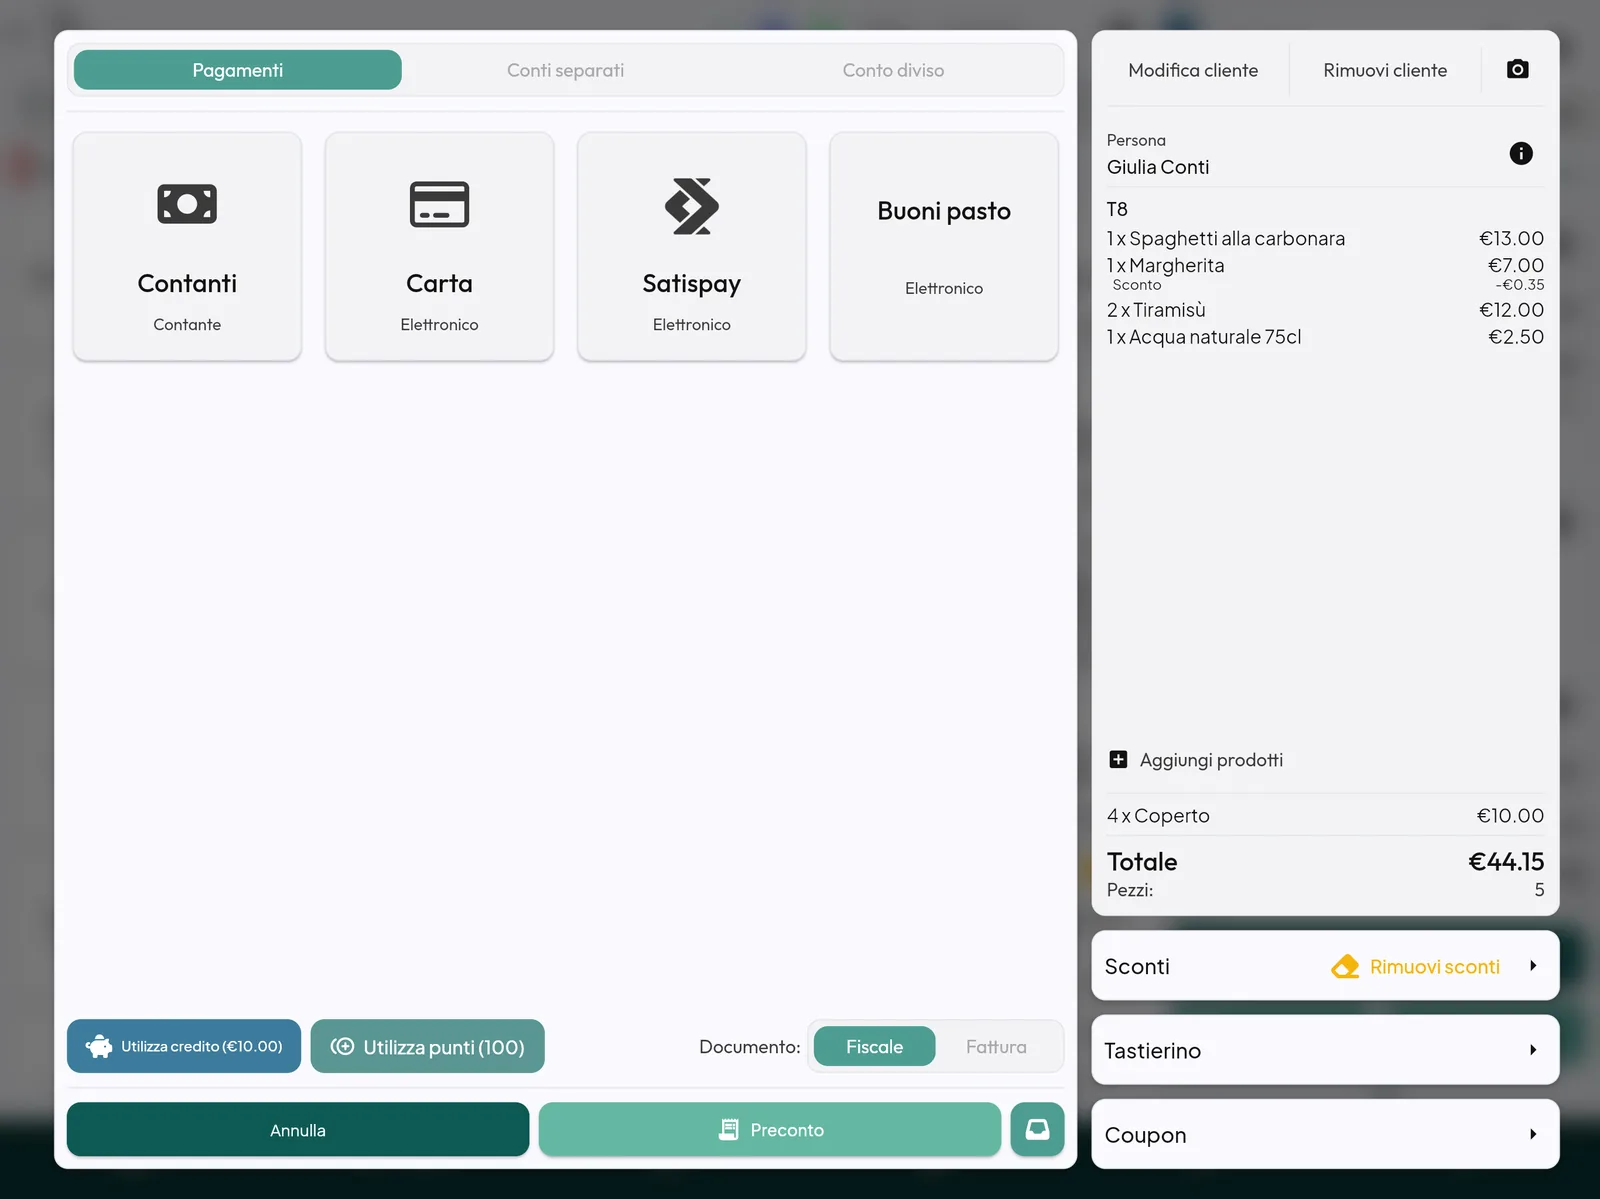This screenshot has width=1600, height=1199.
Task: Set document type to Fiscale
Action: [875, 1046]
